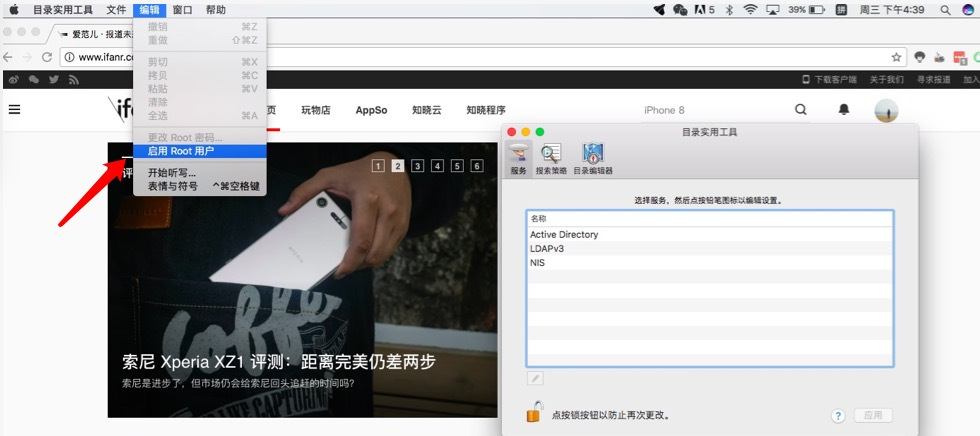980x436 pixels.
Task: Open the Twitter icon on ifanr top bar
Action: click(x=54, y=79)
